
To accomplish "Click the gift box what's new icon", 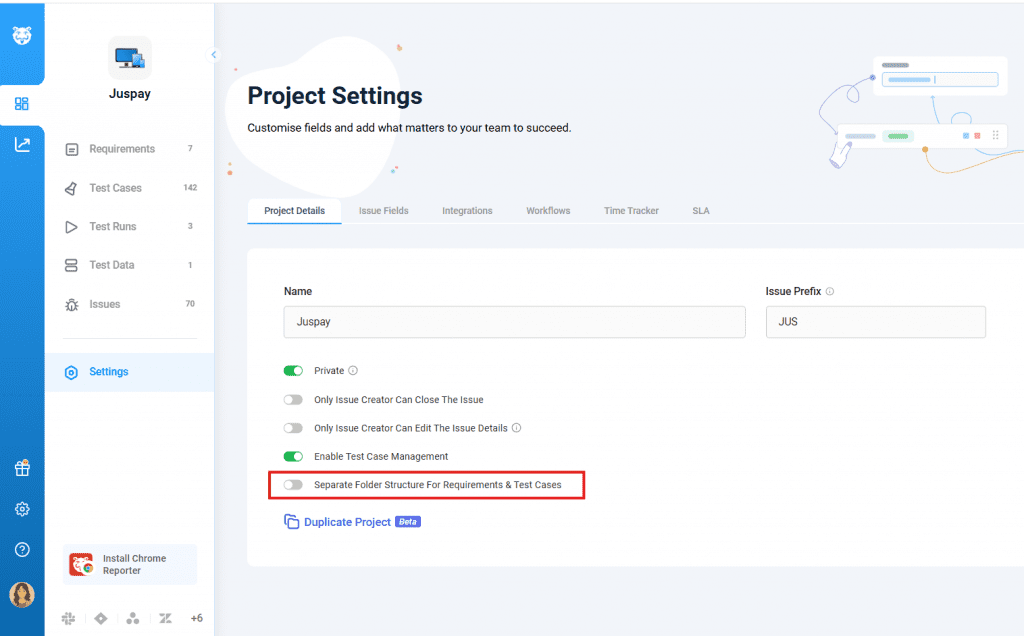I will click(22, 468).
